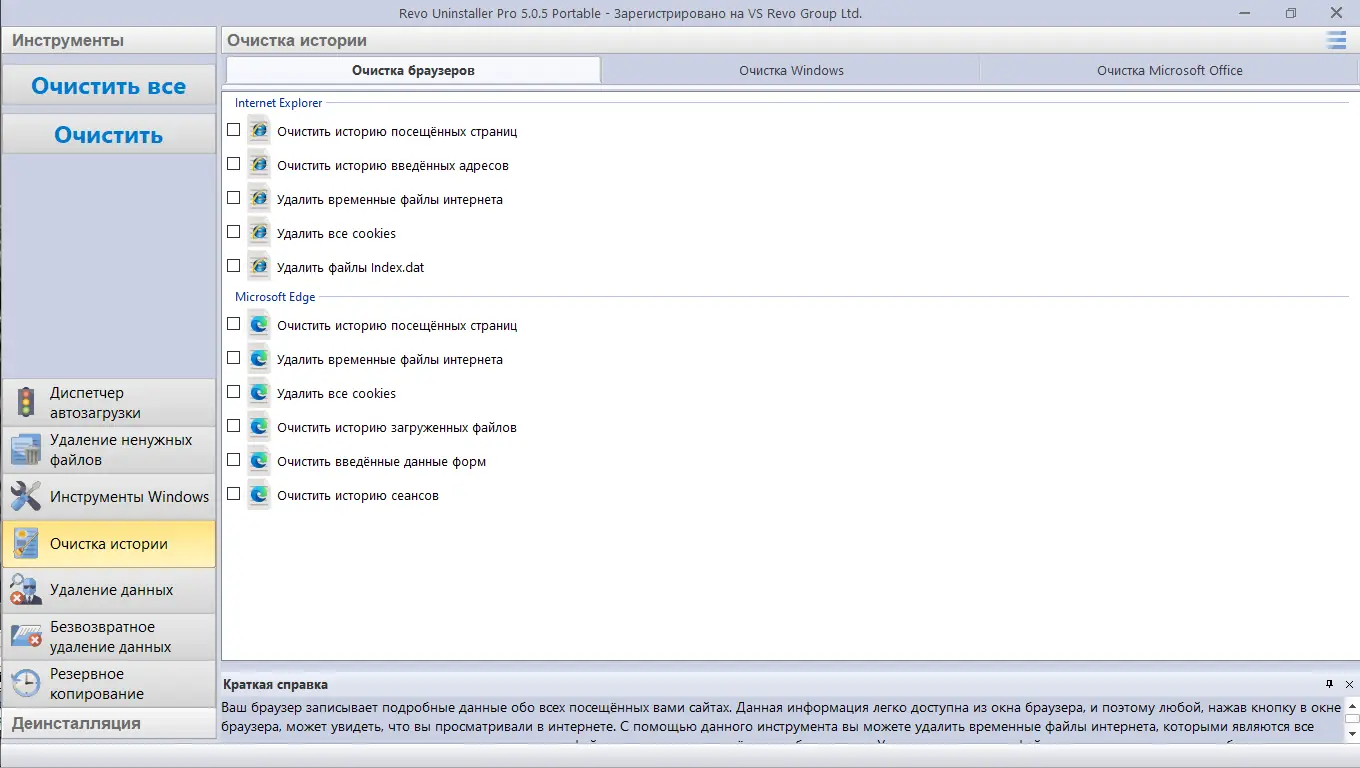This screenshot has height=768, width=1360.
Task: Switch to the Очистка Windows tab
Action: click(789, 70)
